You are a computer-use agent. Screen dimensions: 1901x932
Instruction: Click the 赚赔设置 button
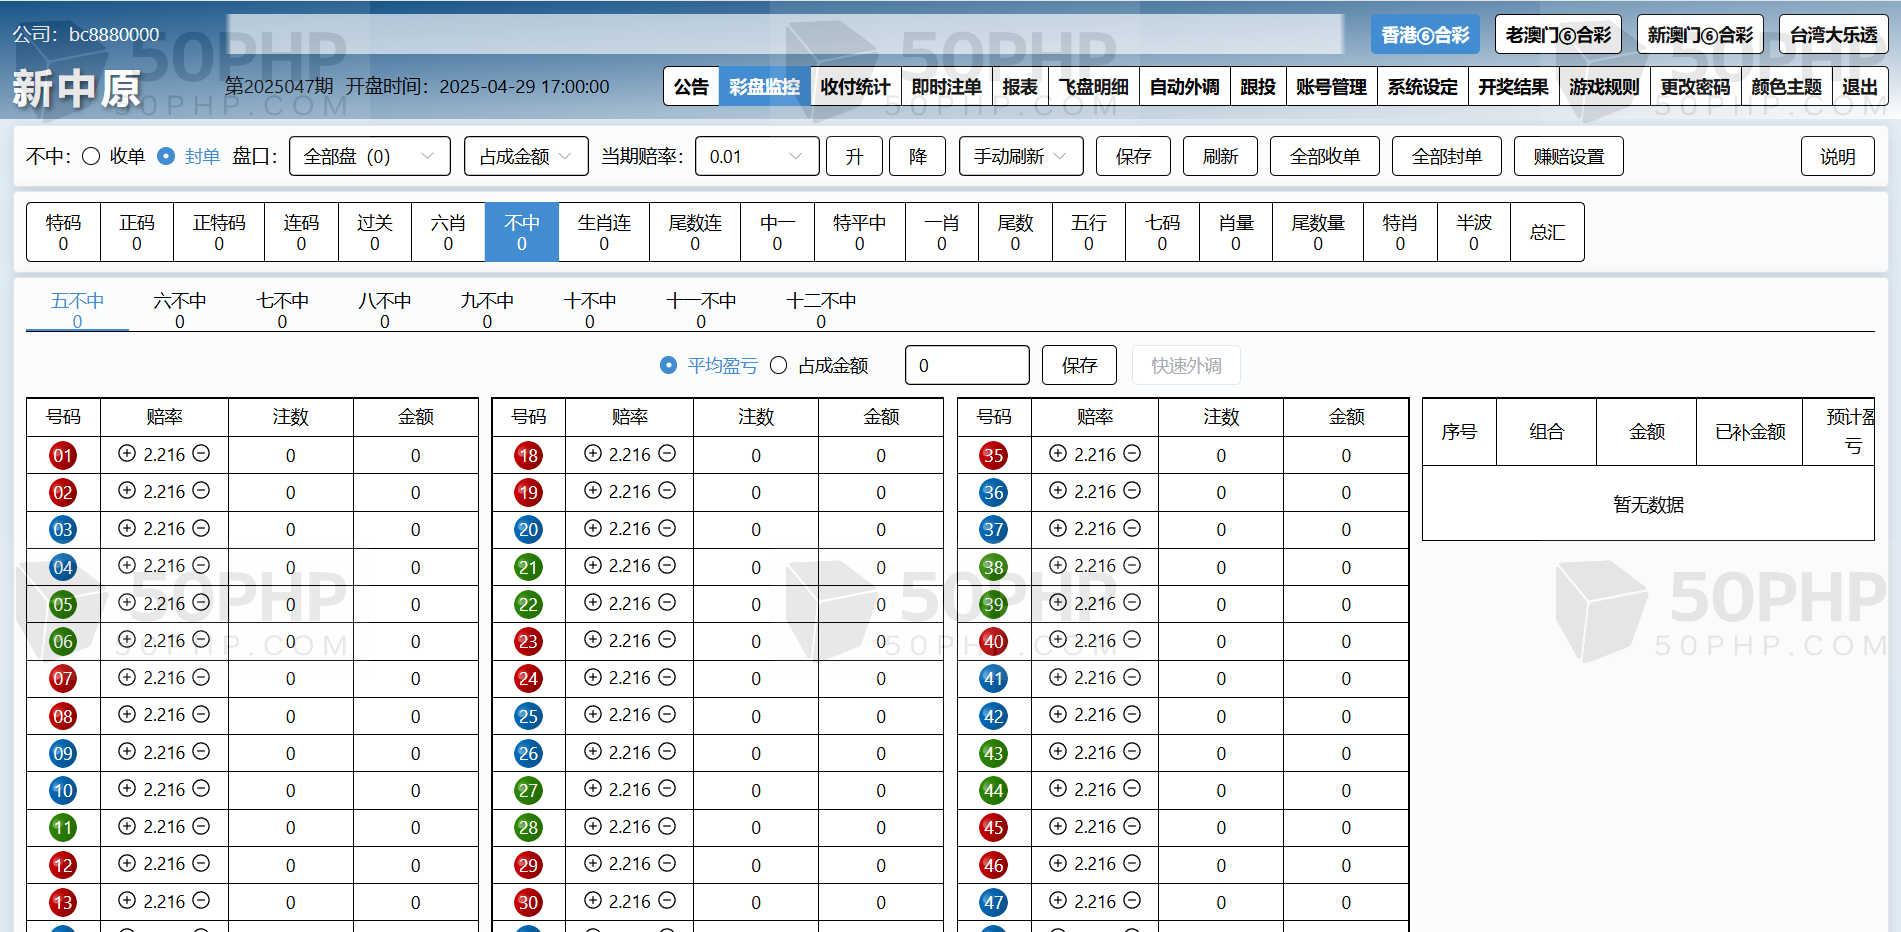coord(1568,156)
